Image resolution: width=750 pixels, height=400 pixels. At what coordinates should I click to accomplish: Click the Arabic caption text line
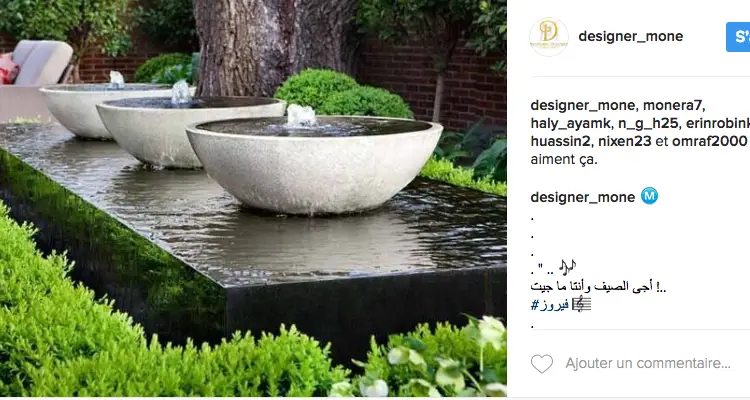pyautogui.click(x=598, y=286)
